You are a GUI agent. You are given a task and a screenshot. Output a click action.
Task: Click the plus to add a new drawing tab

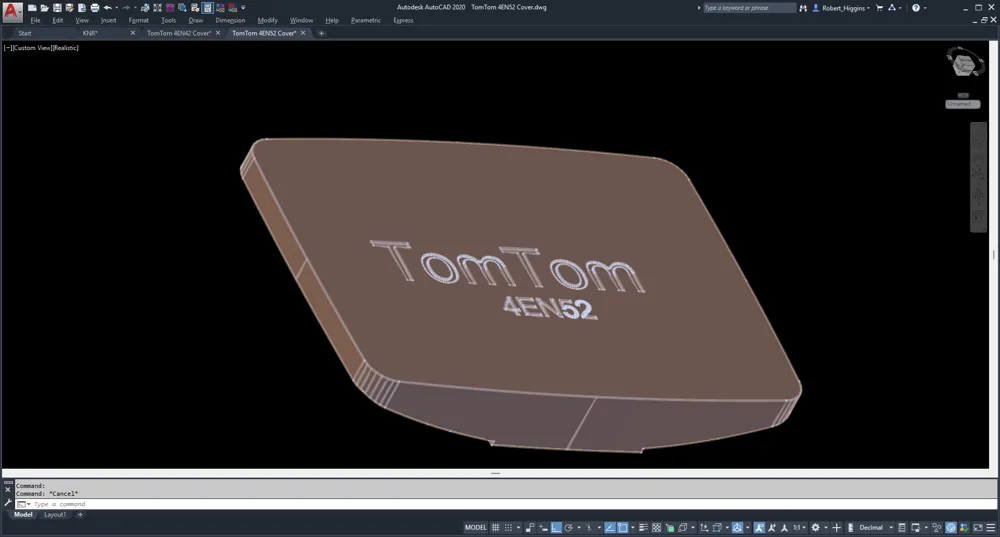point(321,33)
